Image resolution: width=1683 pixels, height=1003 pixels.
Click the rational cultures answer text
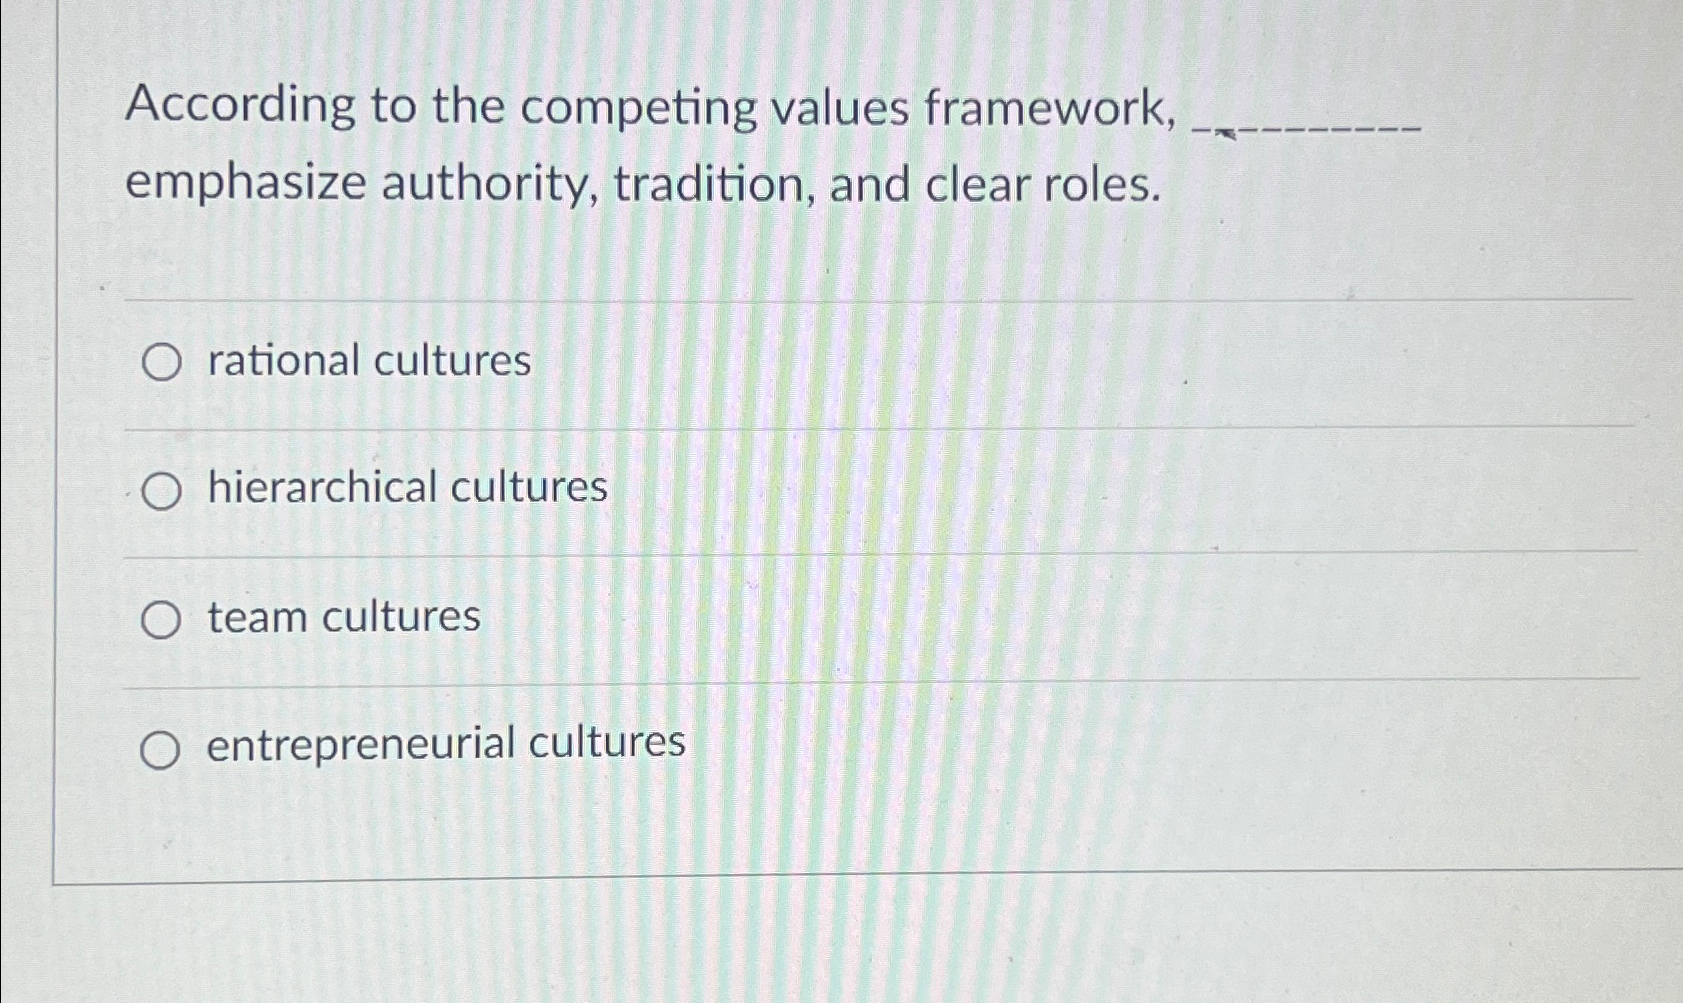(366, 361)
